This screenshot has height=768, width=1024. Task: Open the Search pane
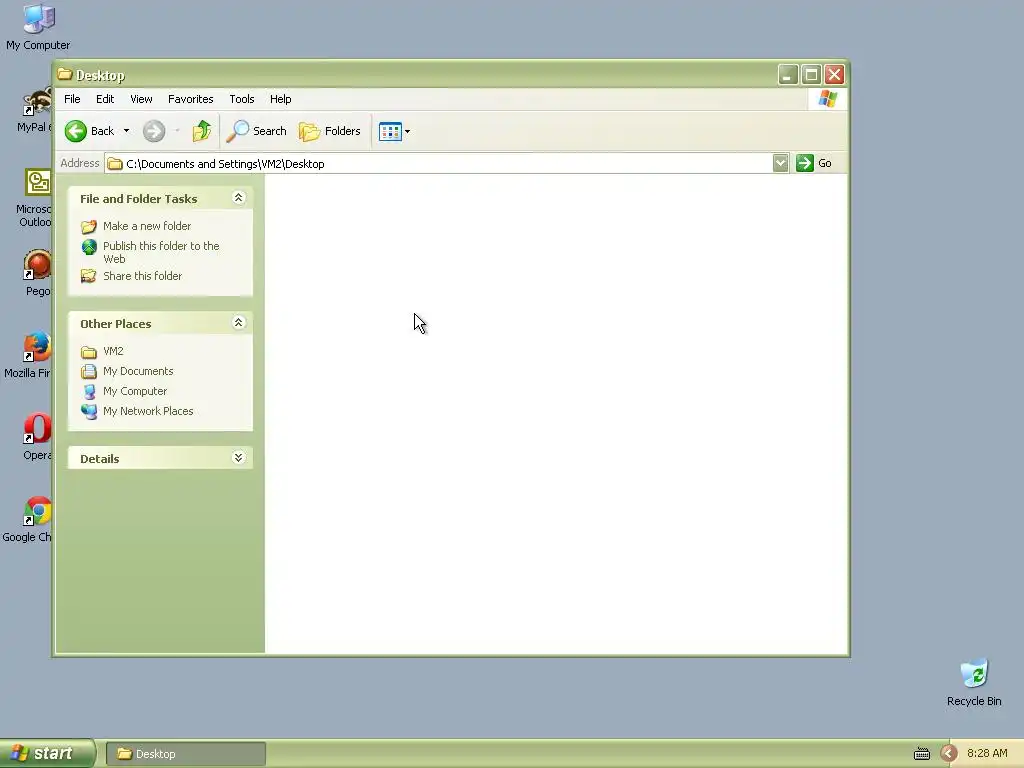257,131
